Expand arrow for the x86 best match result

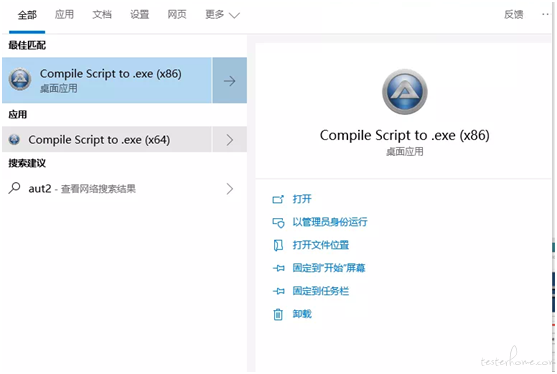pos(230,81)
